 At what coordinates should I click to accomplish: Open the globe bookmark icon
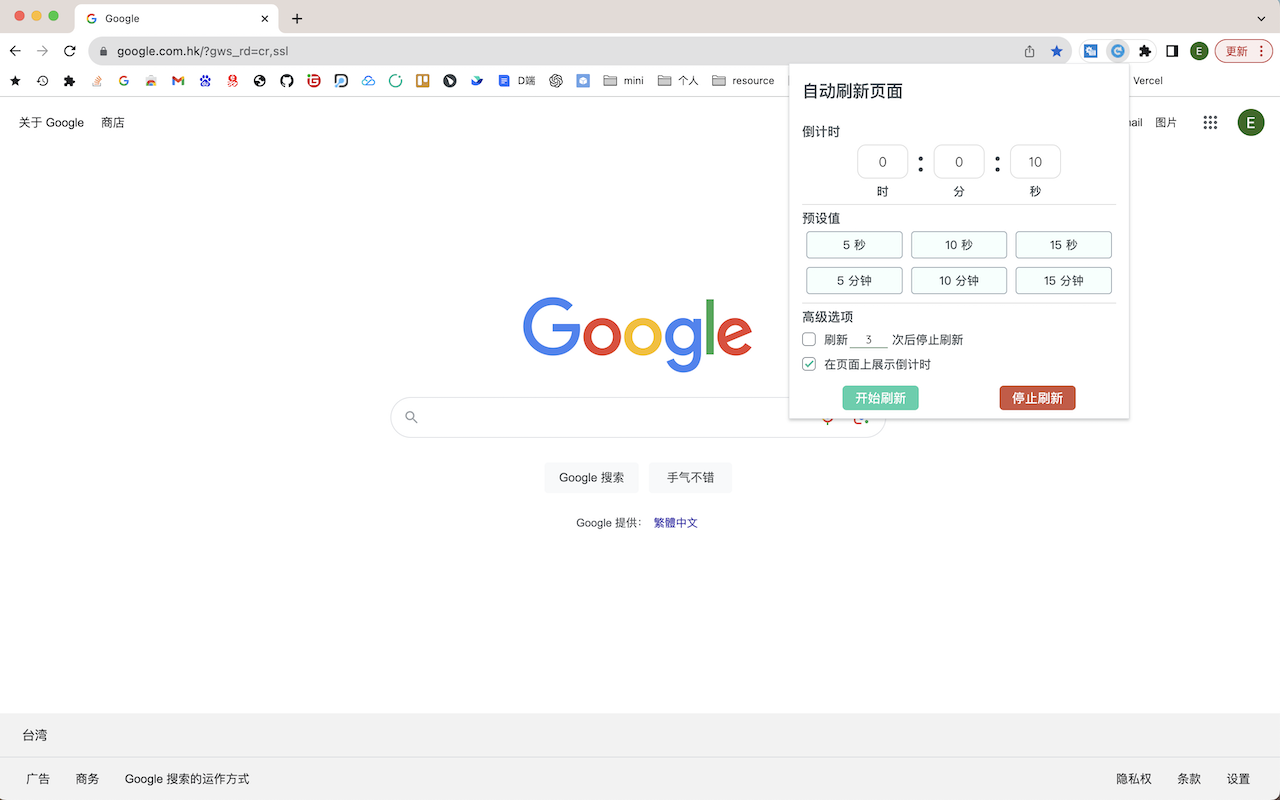[260, 81]
